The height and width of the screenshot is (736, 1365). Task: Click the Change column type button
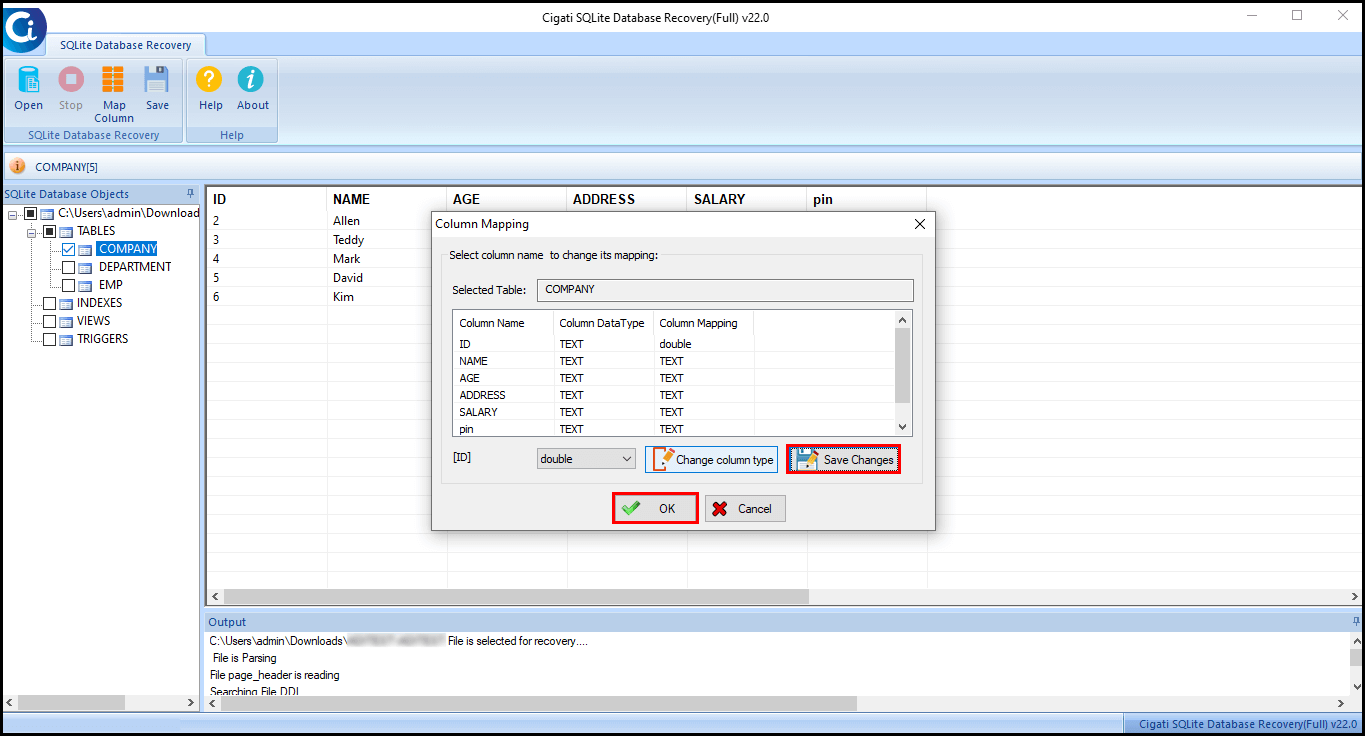[x=711, y=459]
